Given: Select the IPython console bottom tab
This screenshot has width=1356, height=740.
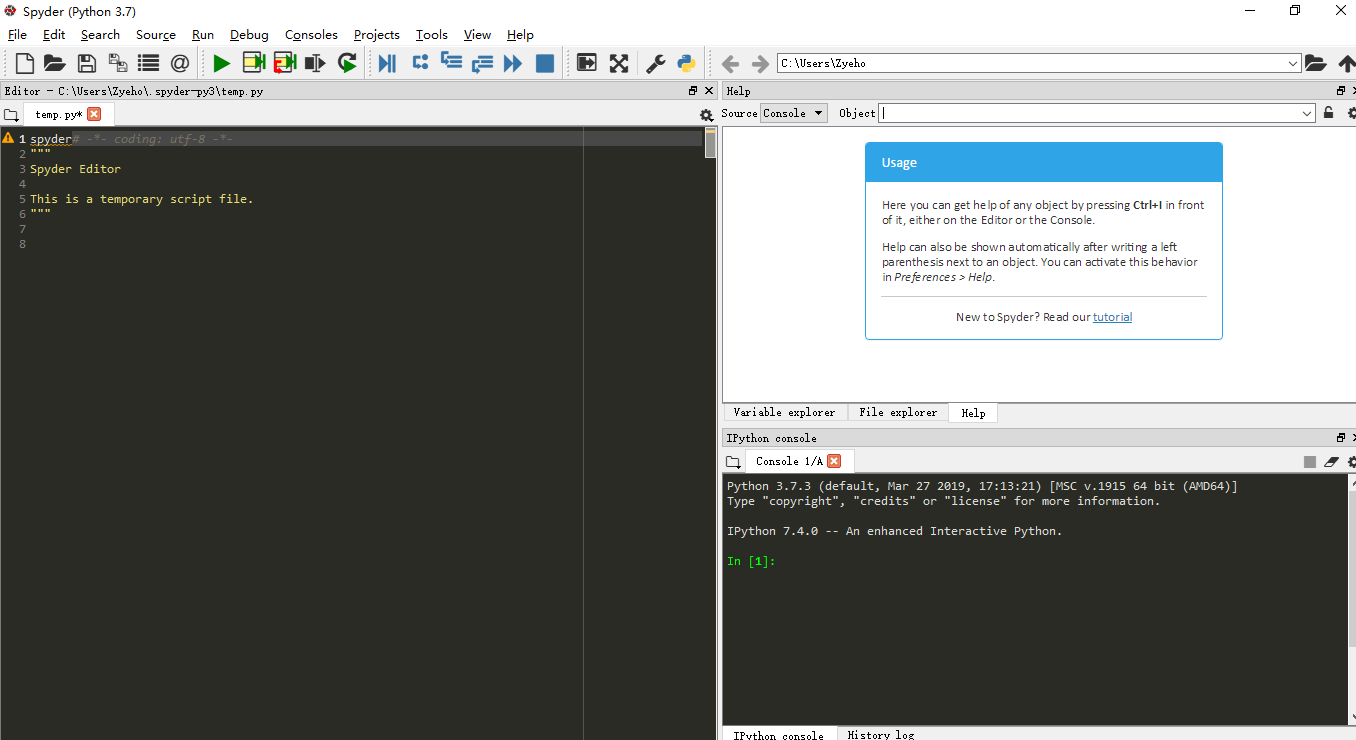Looking at the screenshot, I should coord(779,735).
